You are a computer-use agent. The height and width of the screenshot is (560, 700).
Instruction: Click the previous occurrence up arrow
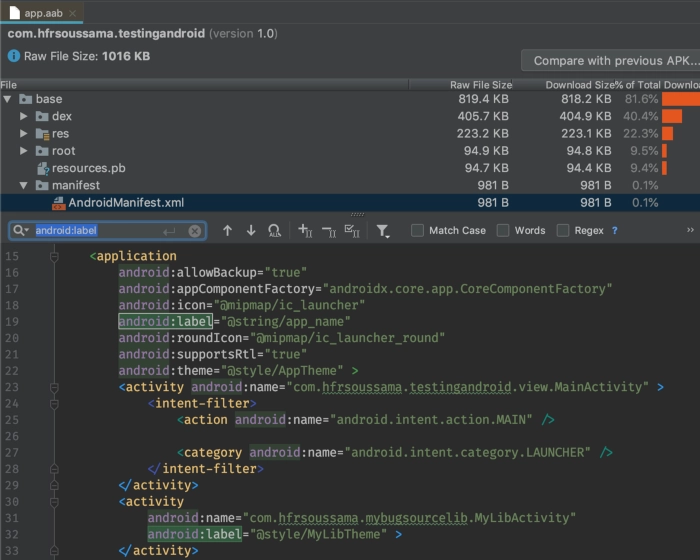tap(227, 231)
